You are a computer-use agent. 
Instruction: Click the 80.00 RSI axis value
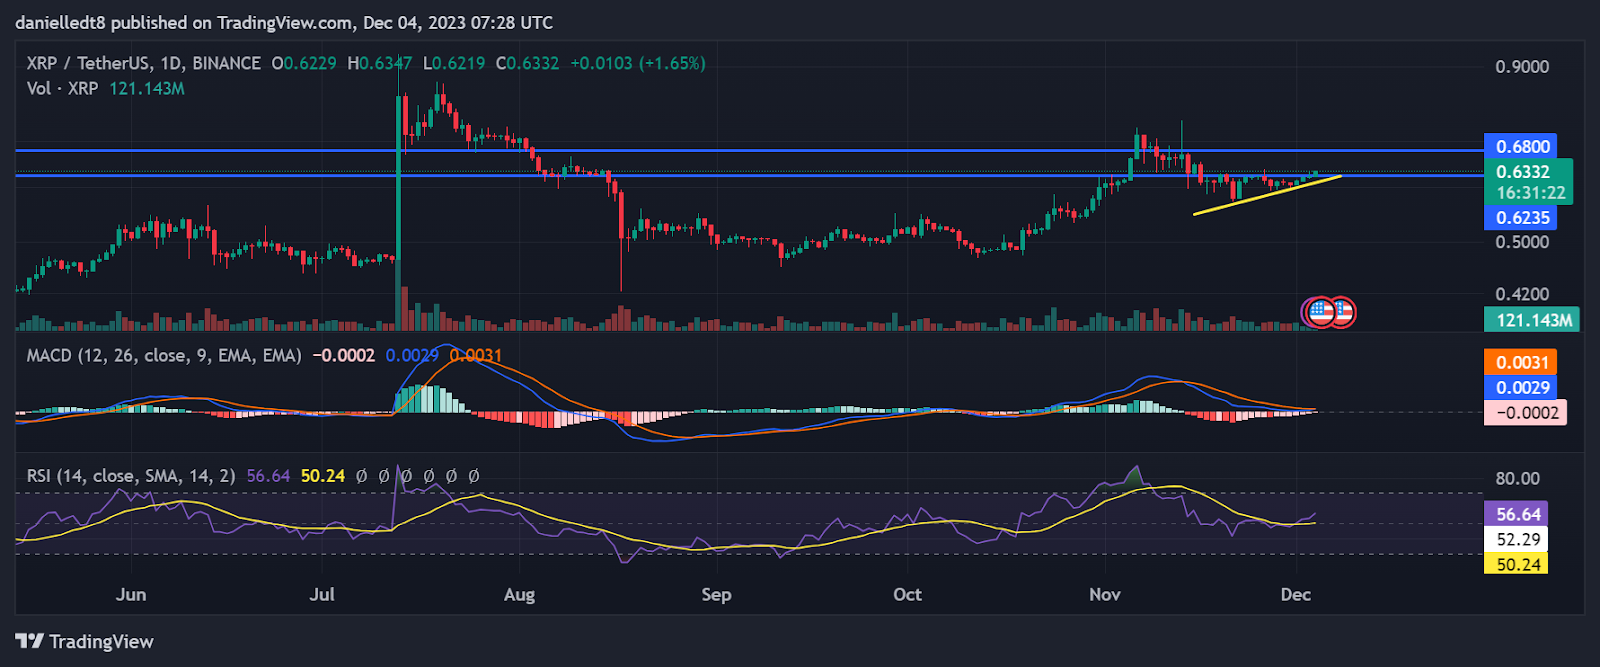1517,478
